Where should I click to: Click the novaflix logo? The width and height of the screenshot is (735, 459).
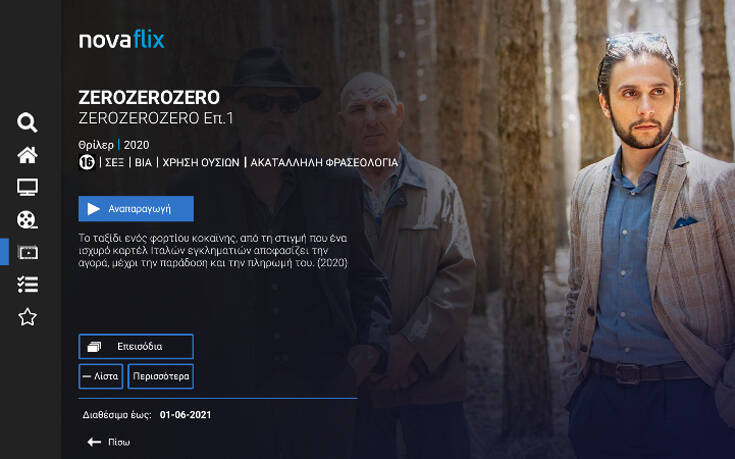point(121,39)
